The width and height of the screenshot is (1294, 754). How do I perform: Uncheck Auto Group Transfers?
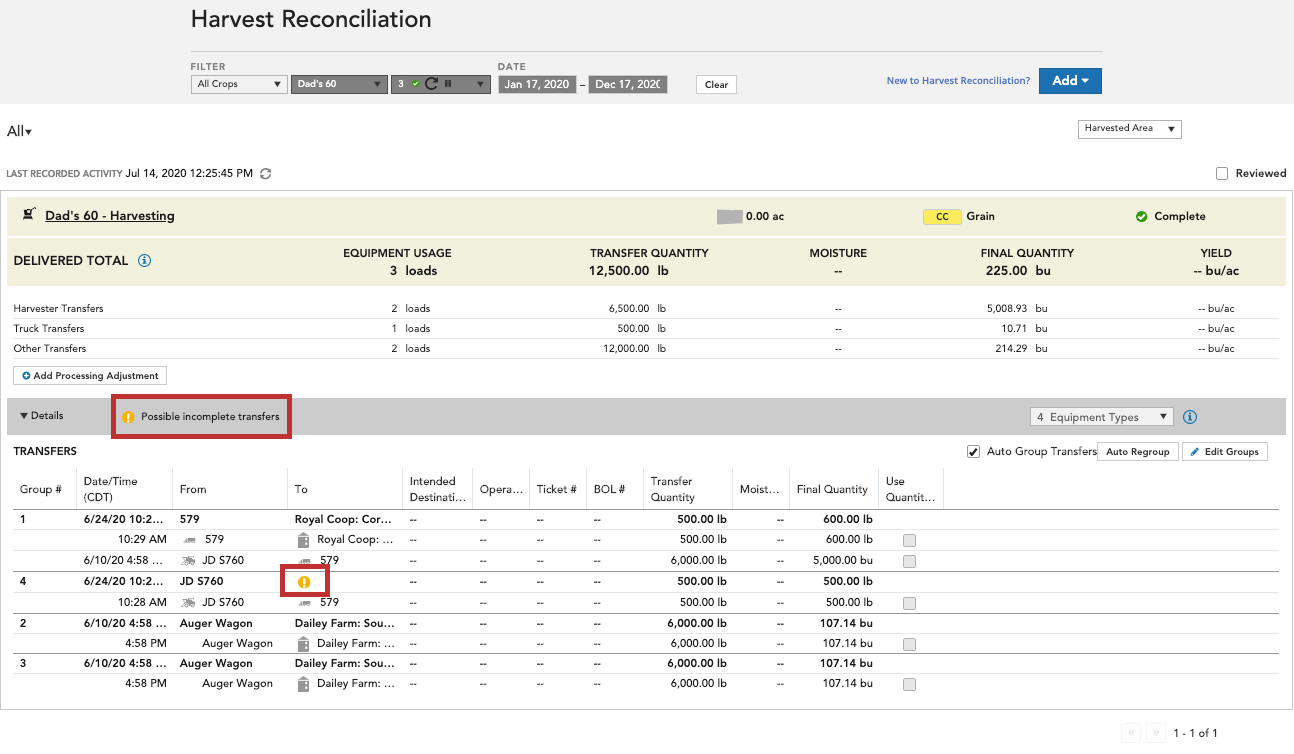[x=973, y=452]
